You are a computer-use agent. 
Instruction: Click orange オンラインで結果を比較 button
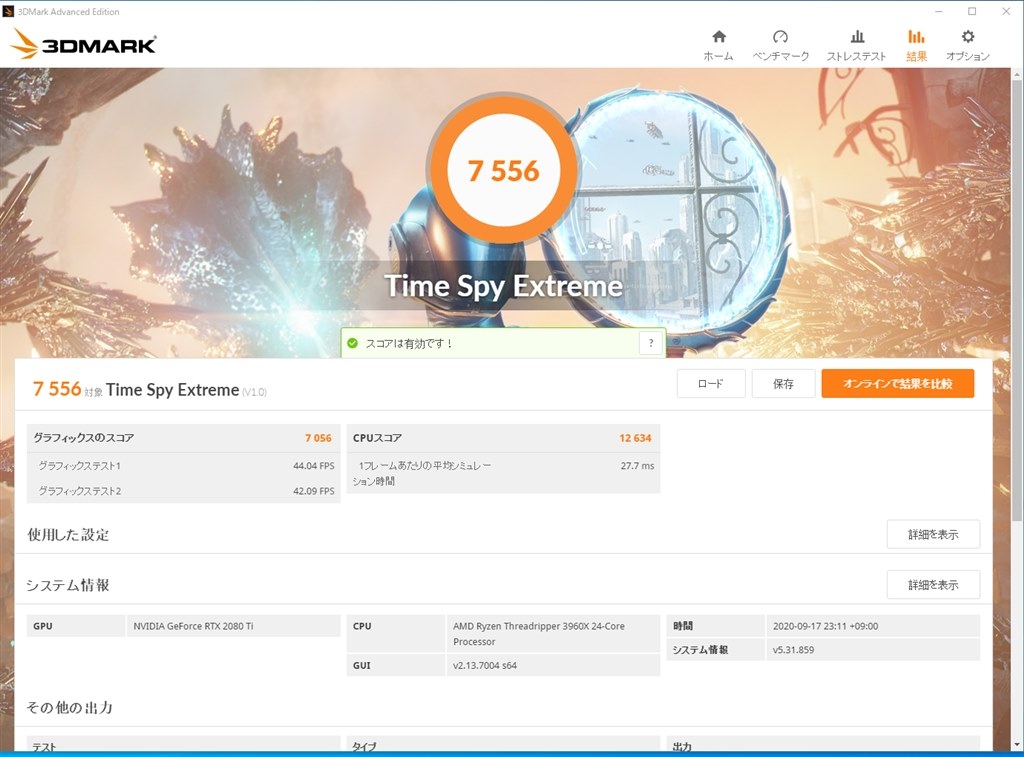coord(897,384)
